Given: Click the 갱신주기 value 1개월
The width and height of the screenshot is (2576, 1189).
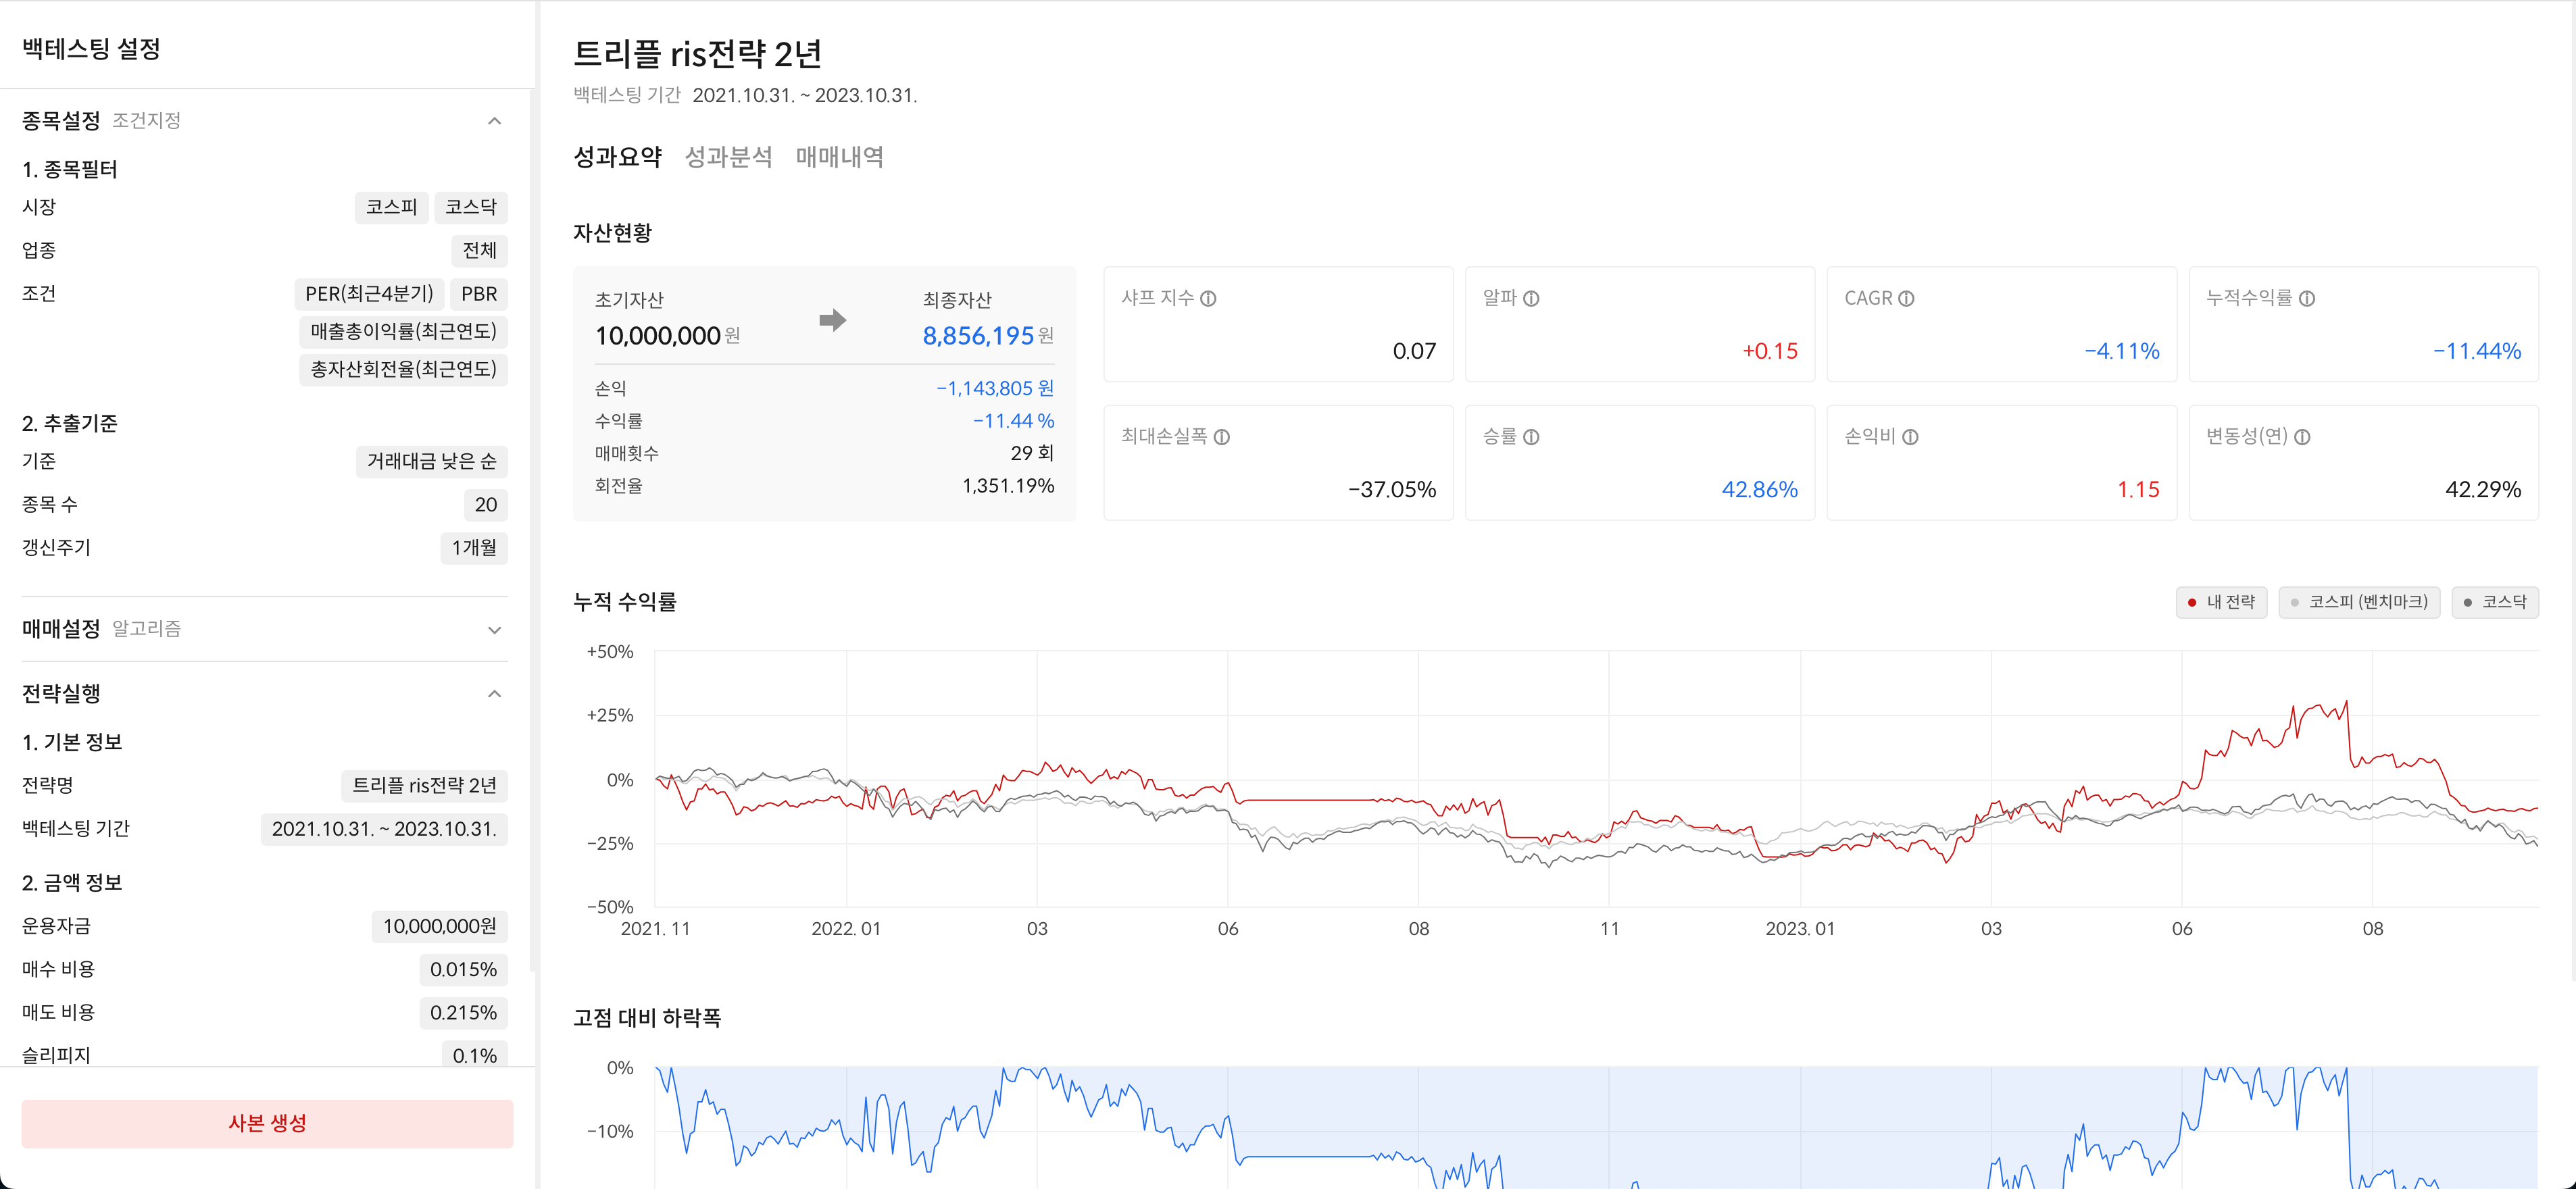Looking at the screenshot, I should pyautogui.click(x=474, y=548).
